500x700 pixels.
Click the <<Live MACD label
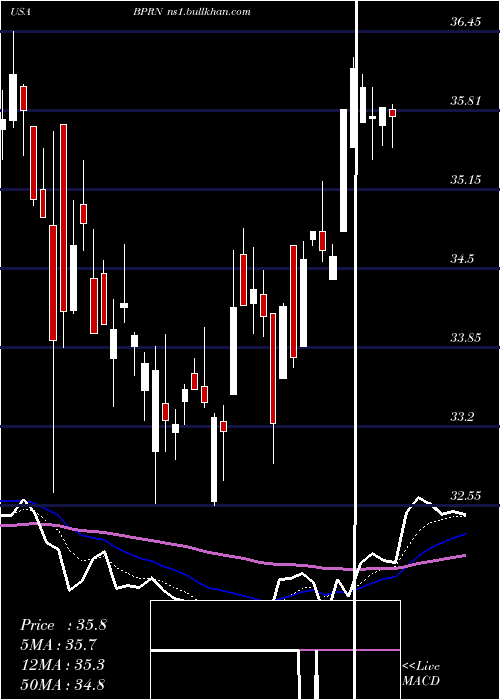[421, 674]
